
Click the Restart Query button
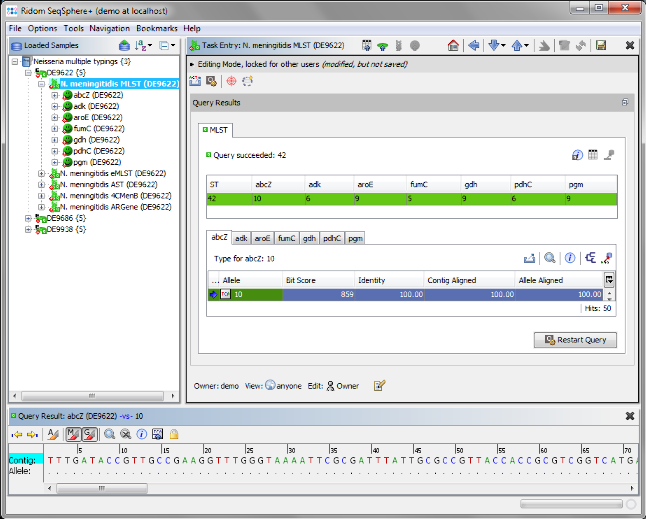point(575,340)
